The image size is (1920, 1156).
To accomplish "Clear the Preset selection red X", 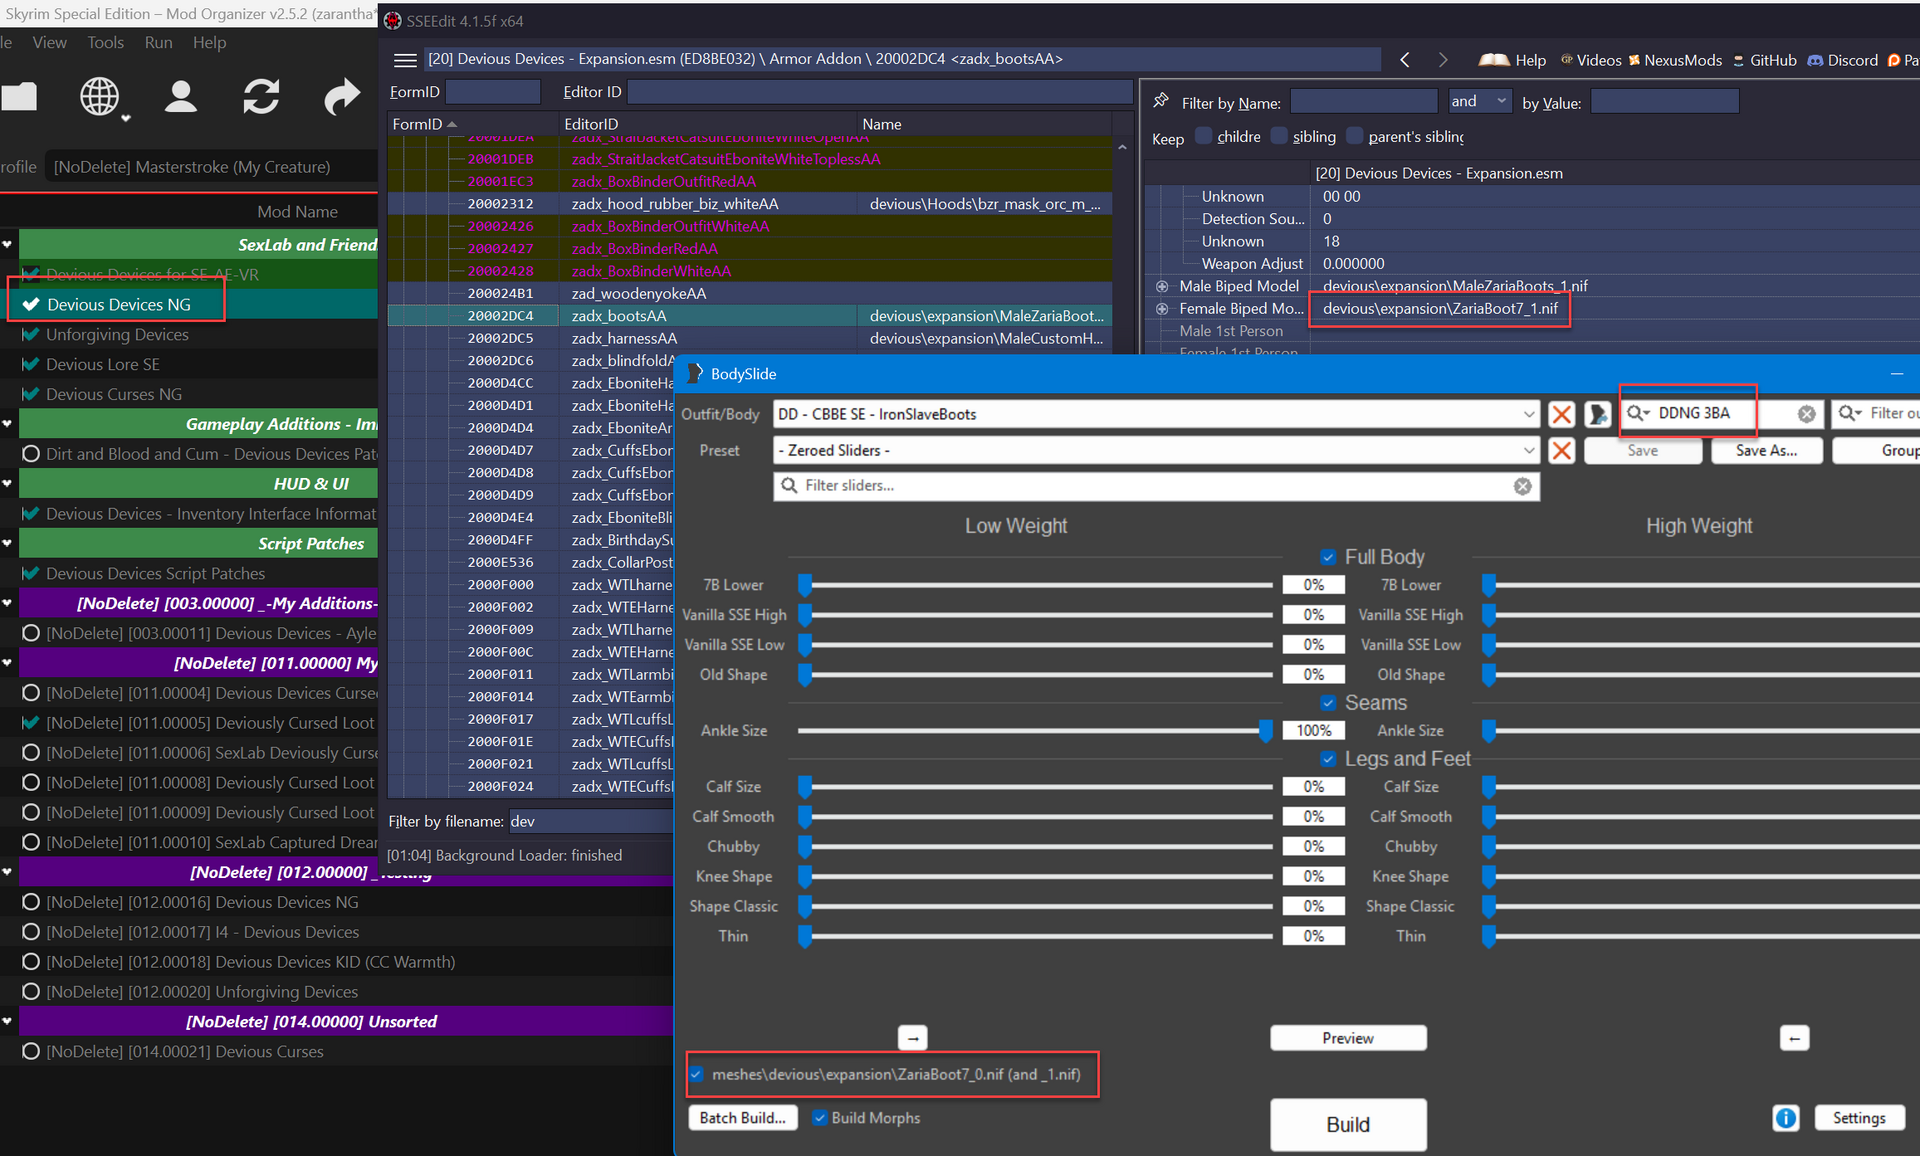I will [1561, 451].
